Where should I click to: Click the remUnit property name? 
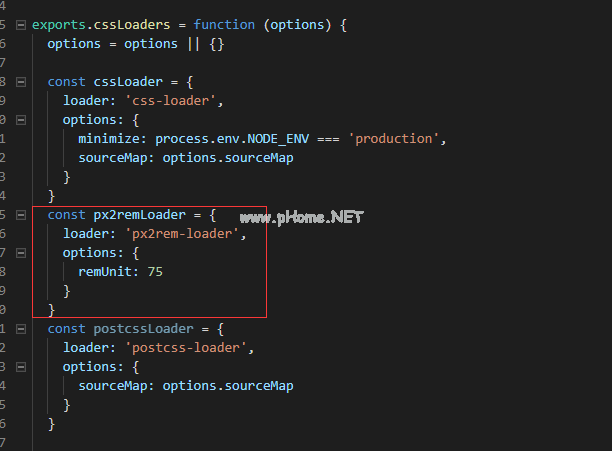(108, 272)
